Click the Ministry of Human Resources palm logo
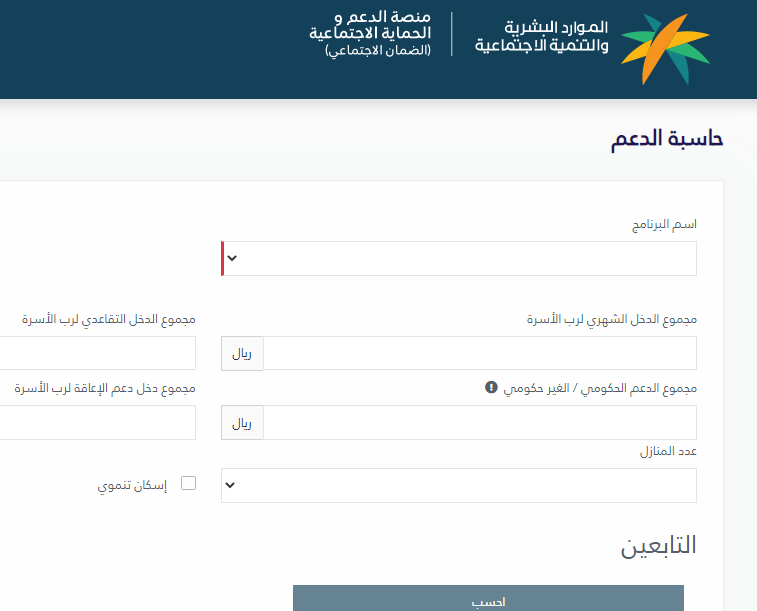 [665, 48]
